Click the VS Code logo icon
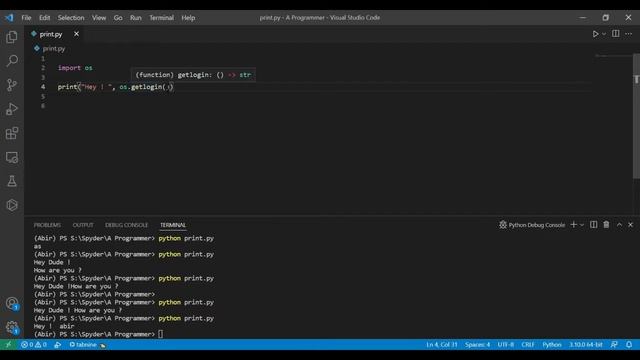The width and height of the screenshot is (640, 360). pos(9,18)
